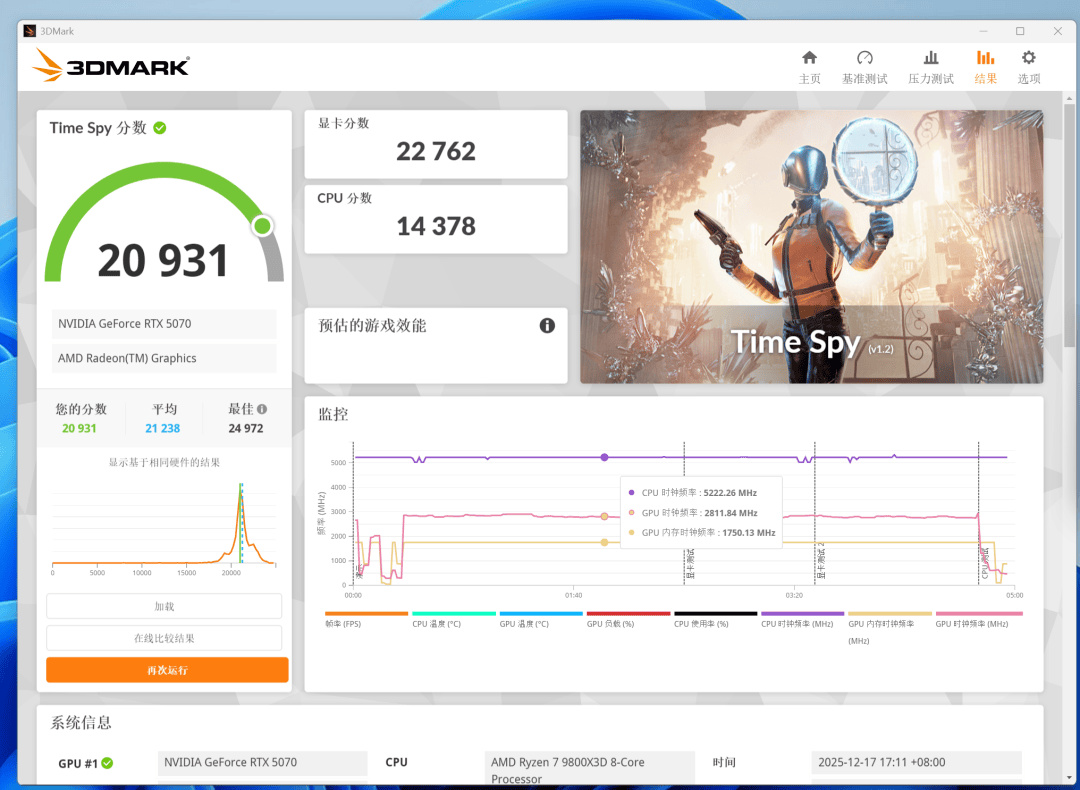This screenshot has width=1080, height=790.
Task: Open the 选项 gear icon
Action: [1028, 58]
